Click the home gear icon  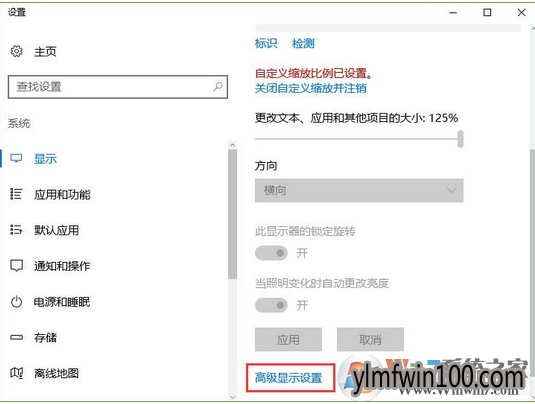coord(16,51)
